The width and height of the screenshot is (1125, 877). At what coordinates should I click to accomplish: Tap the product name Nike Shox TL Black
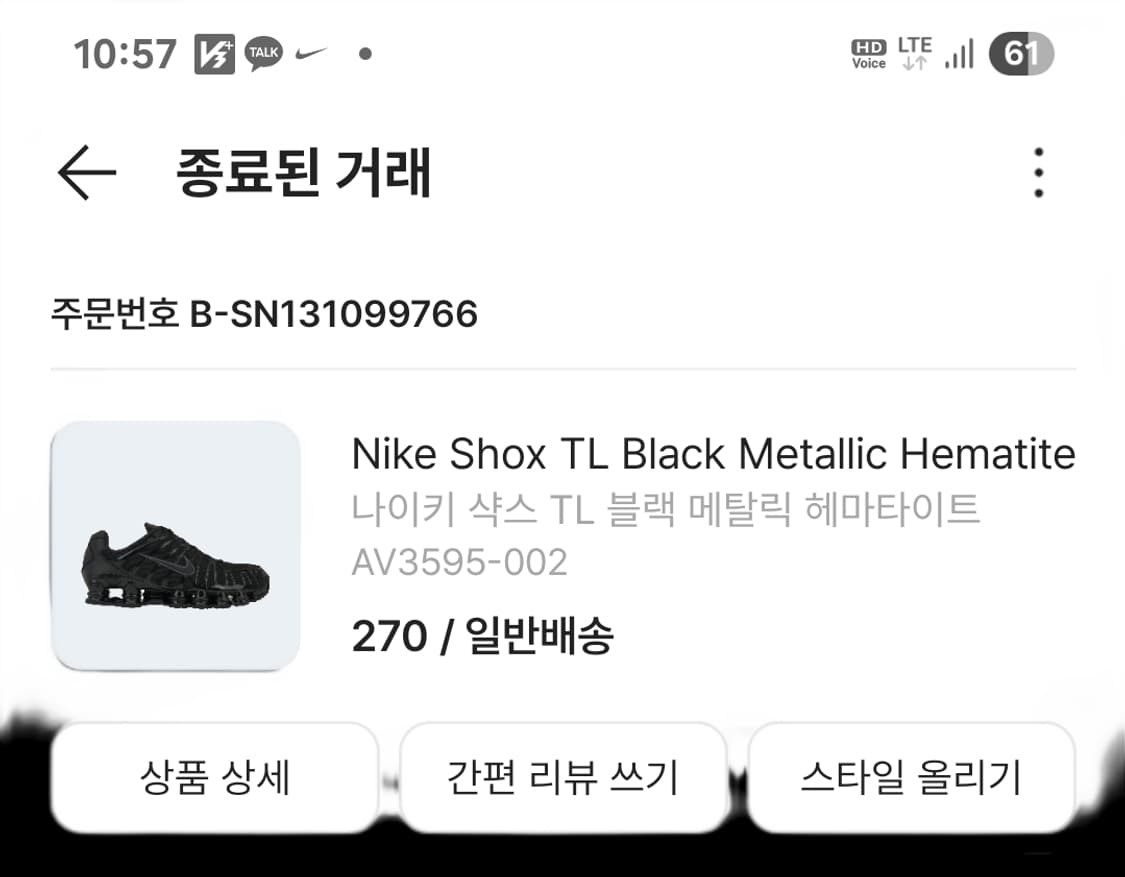(713, 455)
